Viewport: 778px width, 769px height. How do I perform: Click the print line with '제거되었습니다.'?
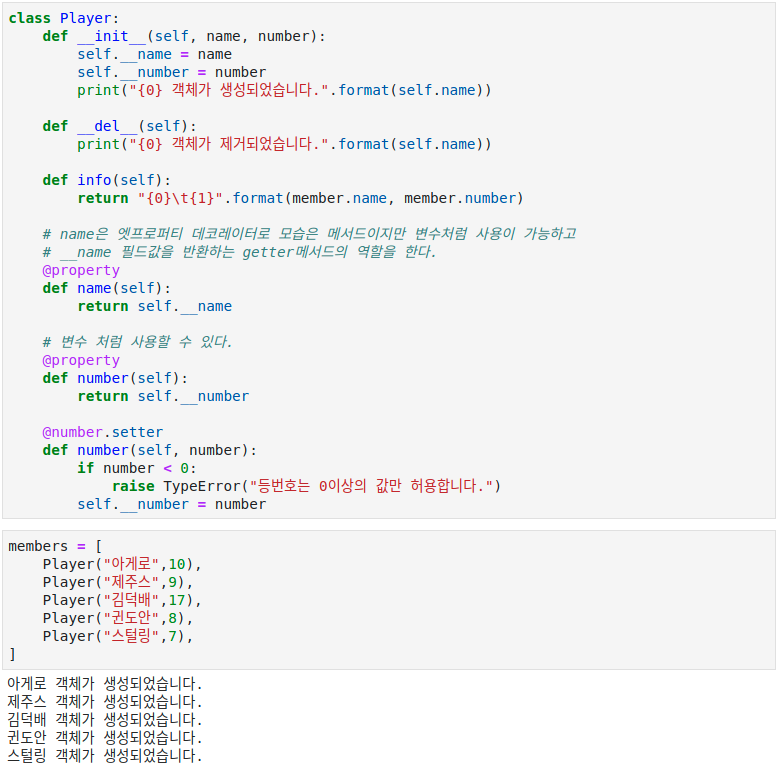[284, 144]
